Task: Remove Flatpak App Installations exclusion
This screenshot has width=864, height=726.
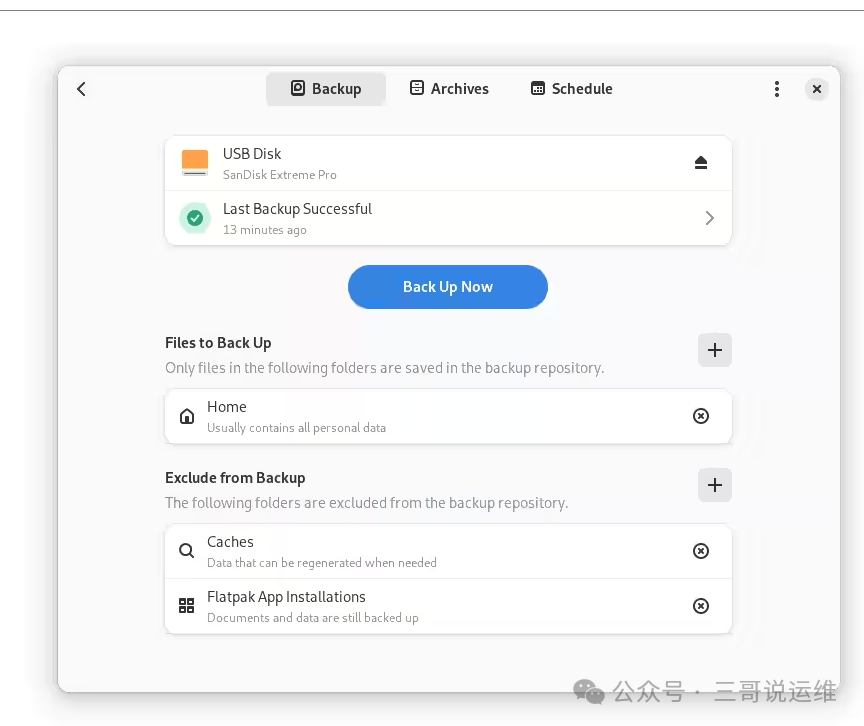Action: (x=701, y=606)
